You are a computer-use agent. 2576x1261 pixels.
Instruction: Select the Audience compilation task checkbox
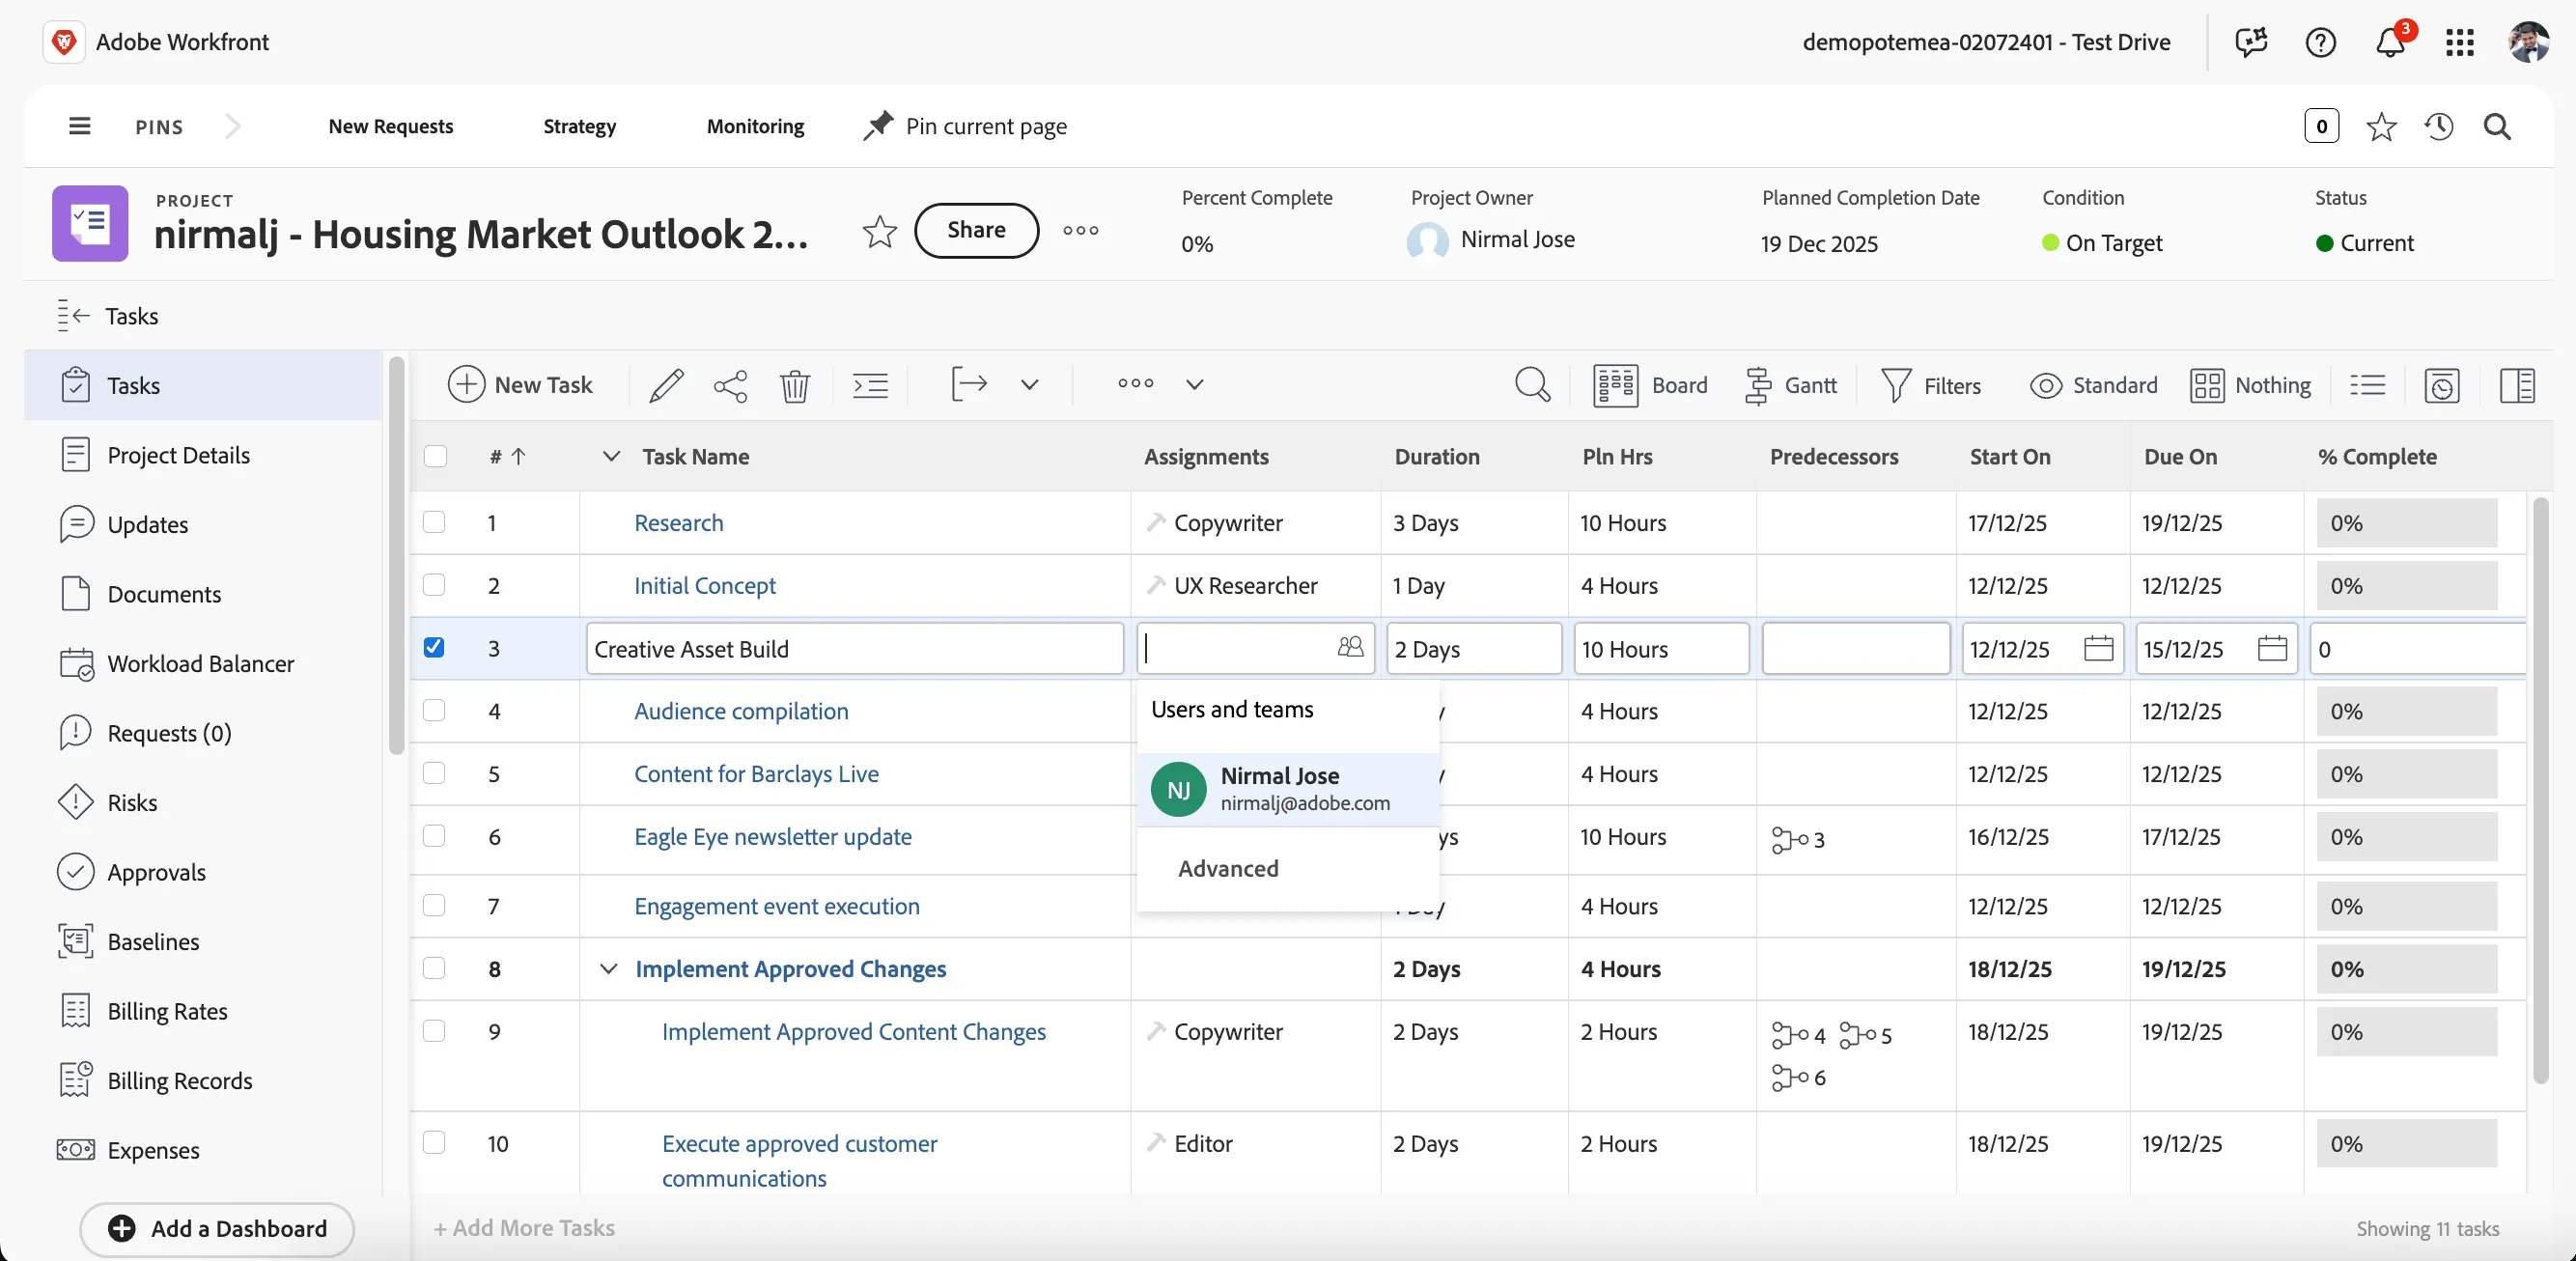pyautogui.click(x=434, y=710)
